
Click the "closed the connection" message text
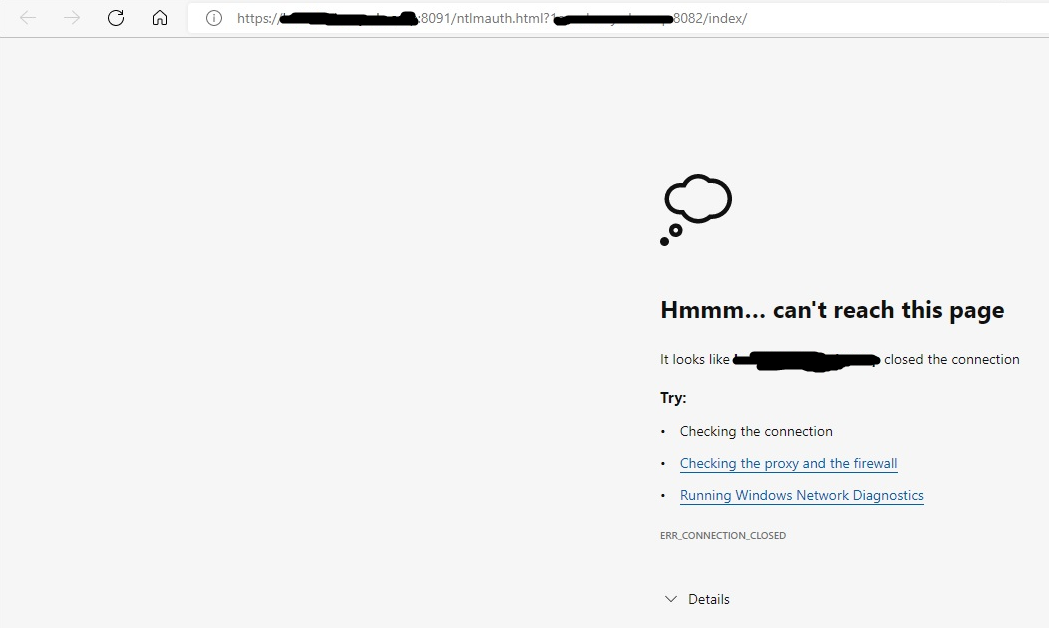click(951, 360)
